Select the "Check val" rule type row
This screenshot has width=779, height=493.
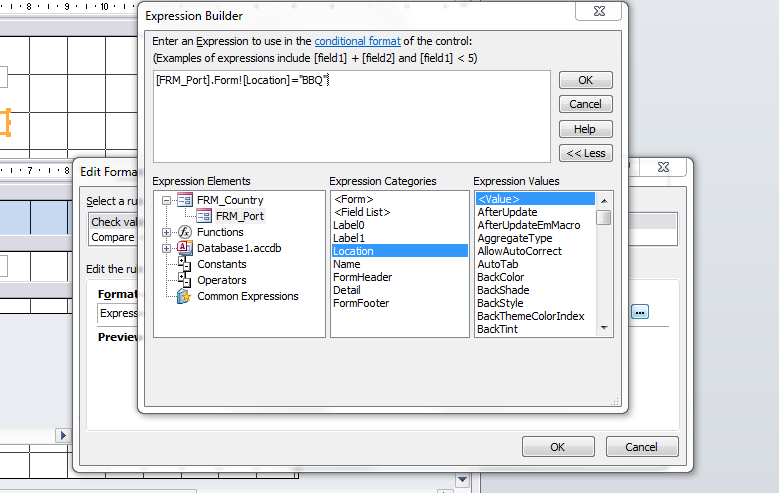[114, 222]
